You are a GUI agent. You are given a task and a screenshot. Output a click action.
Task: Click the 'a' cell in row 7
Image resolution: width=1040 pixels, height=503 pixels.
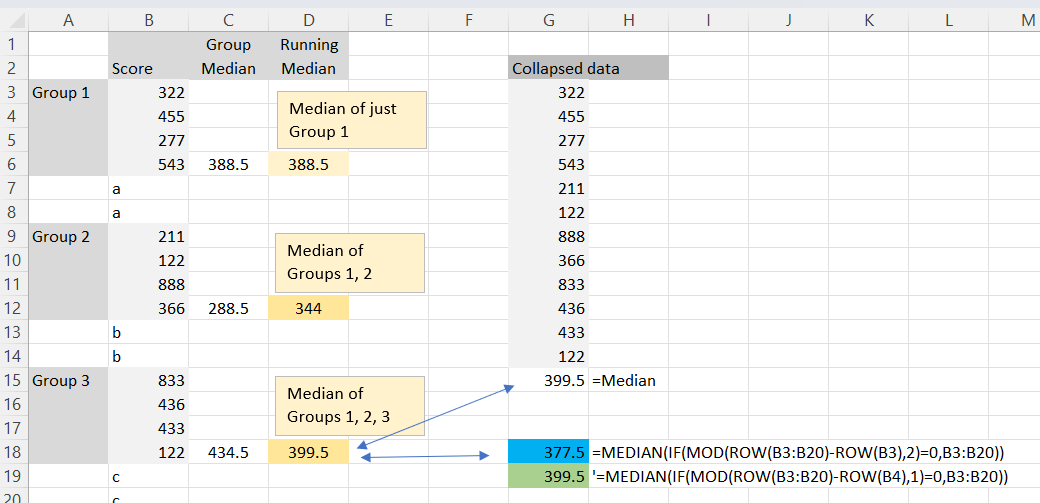click(x=149, y=188)
